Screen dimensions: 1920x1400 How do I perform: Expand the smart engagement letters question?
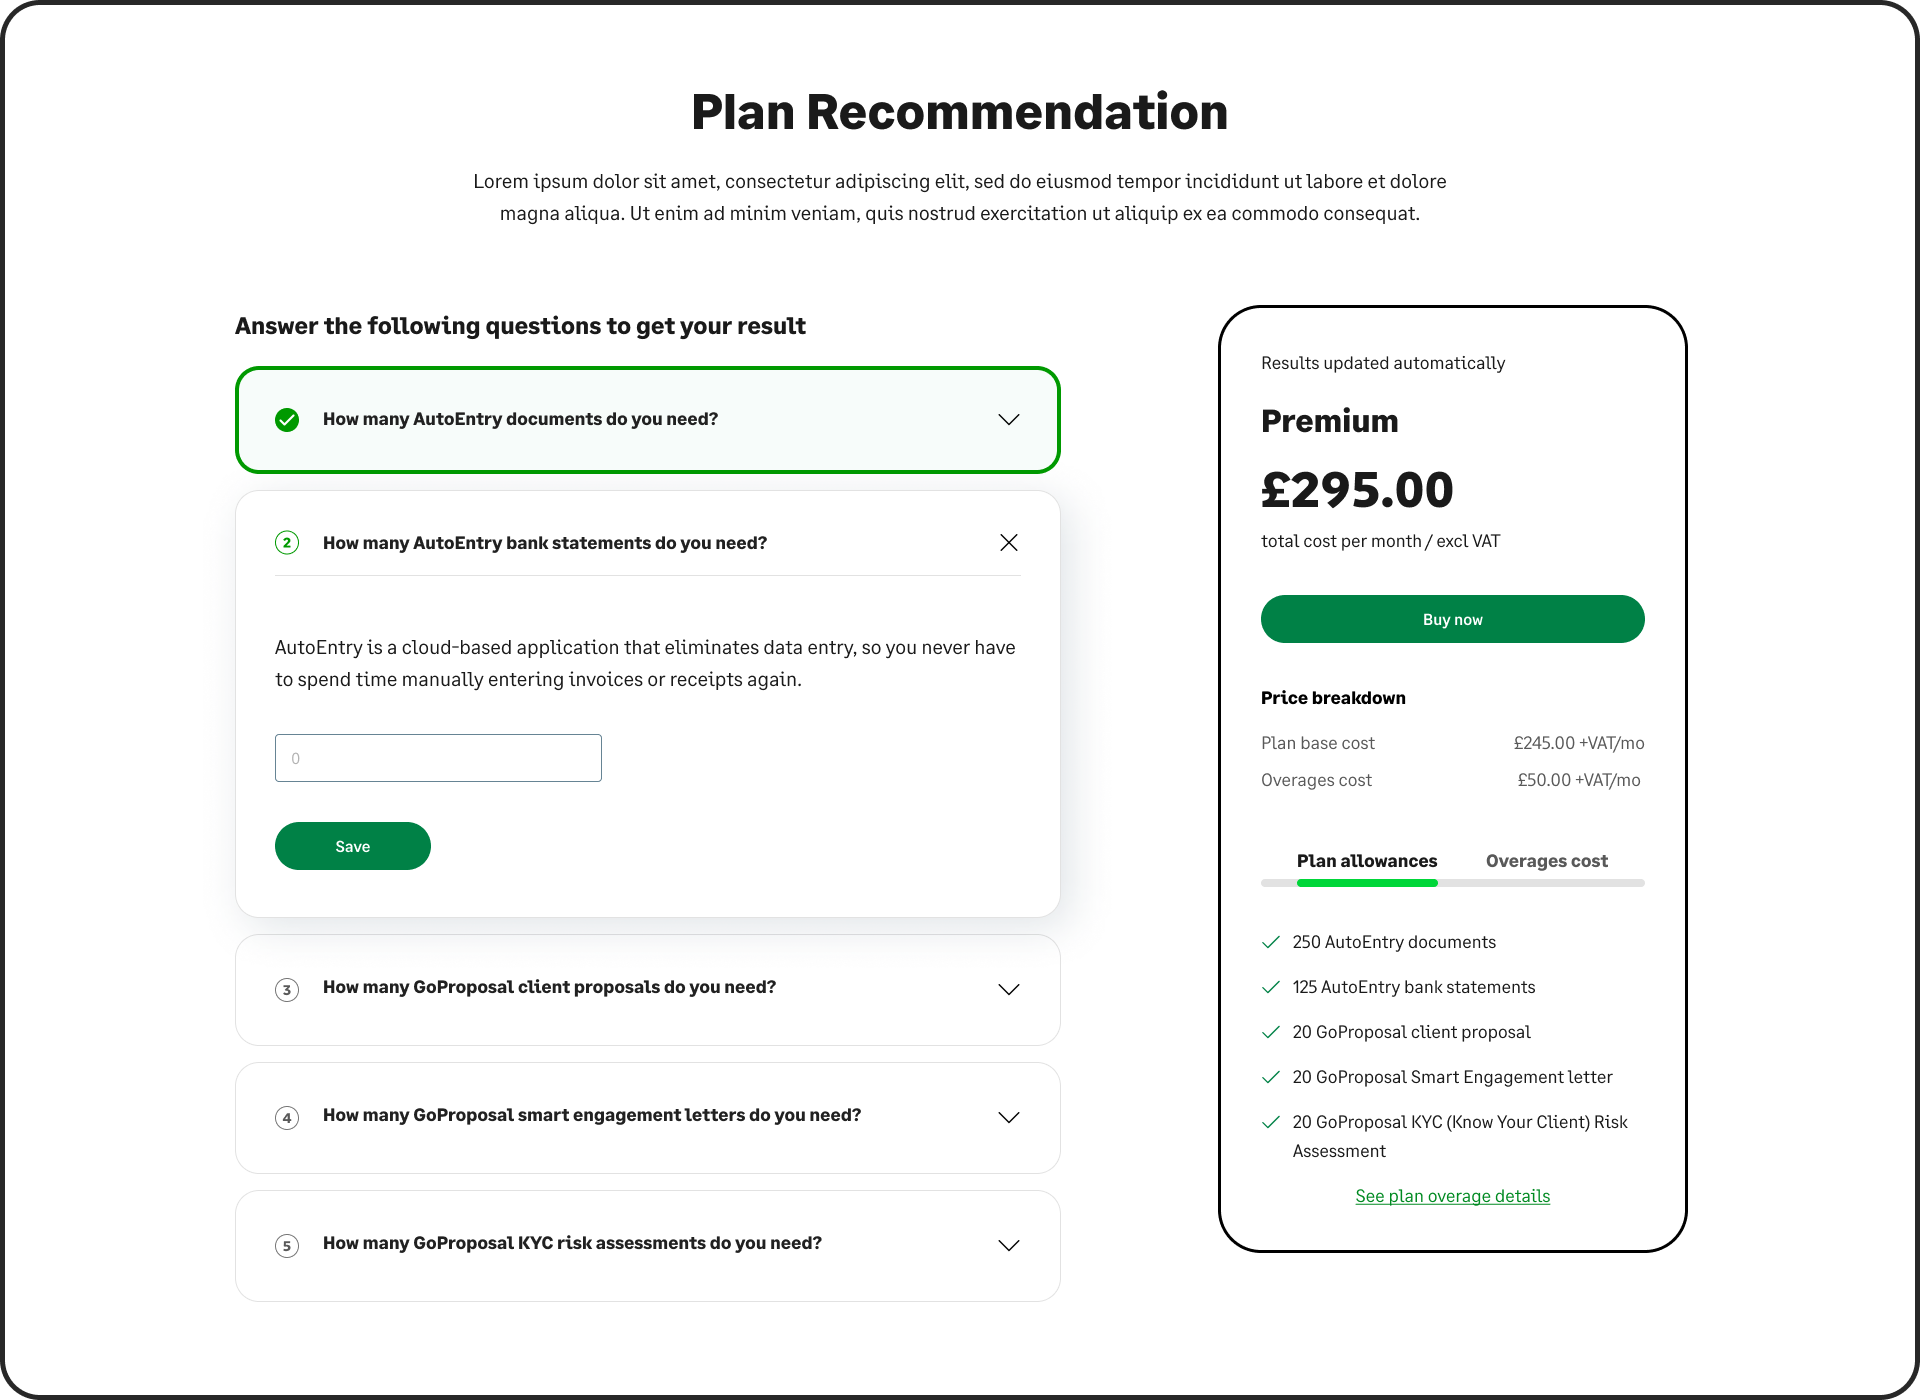point(1009,1118)
